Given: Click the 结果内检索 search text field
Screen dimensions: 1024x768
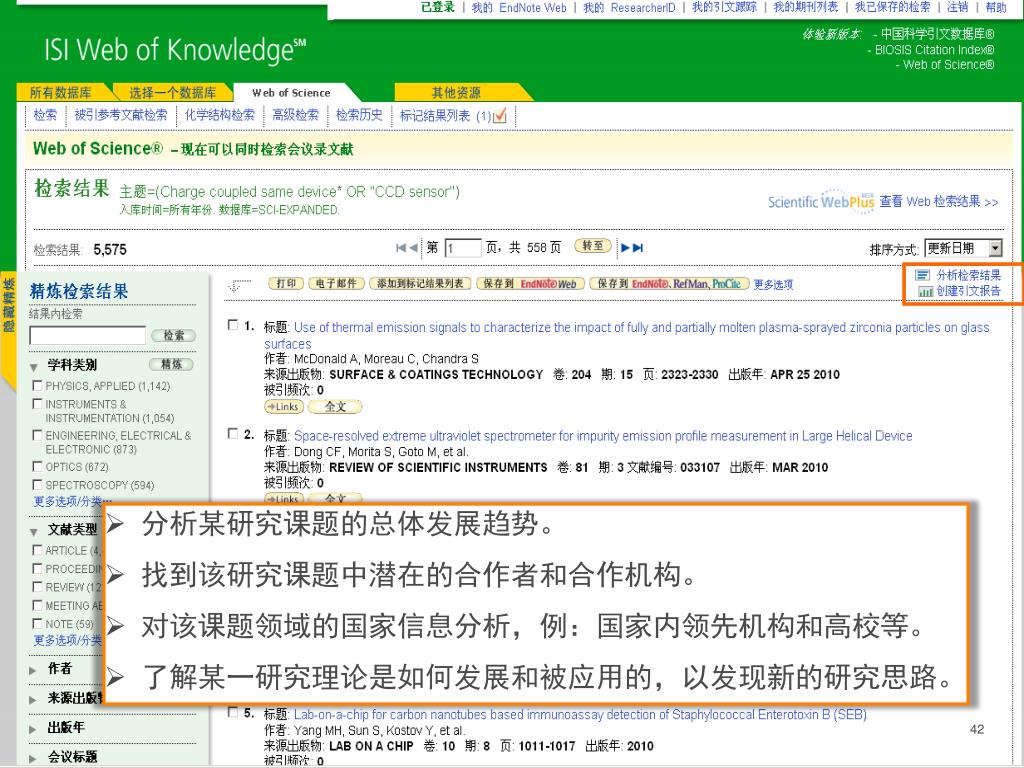Looking at the screenshot, I should 88,336.
